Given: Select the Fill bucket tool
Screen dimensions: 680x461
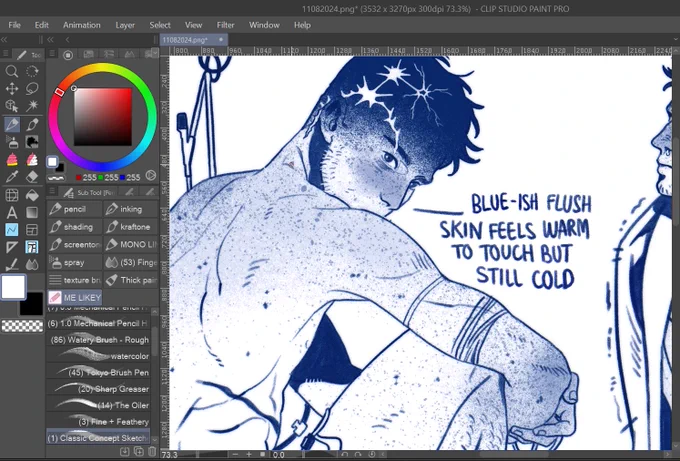Looking at the screenshot, I should point(32,195).
